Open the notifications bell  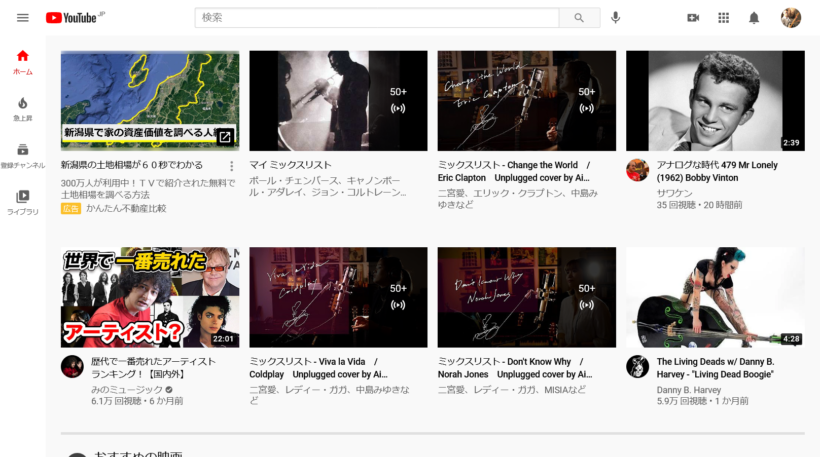tap(754, 18)
